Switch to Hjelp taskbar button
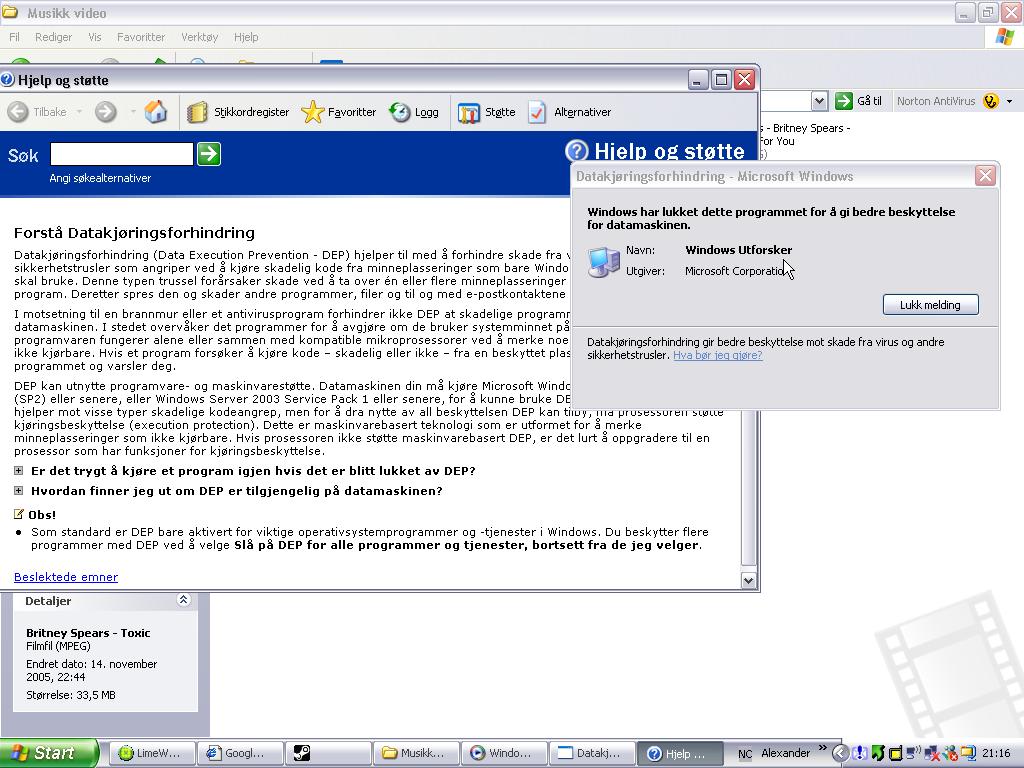 tap(680, 753)
